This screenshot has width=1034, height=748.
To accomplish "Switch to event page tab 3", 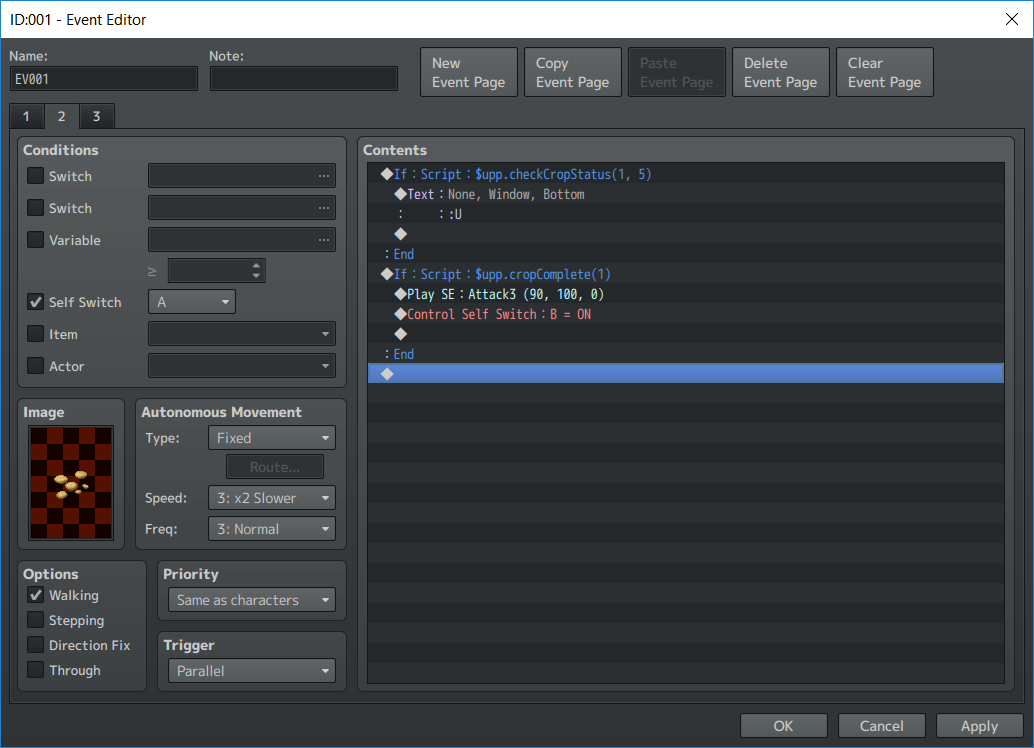I will click(96, 117).
